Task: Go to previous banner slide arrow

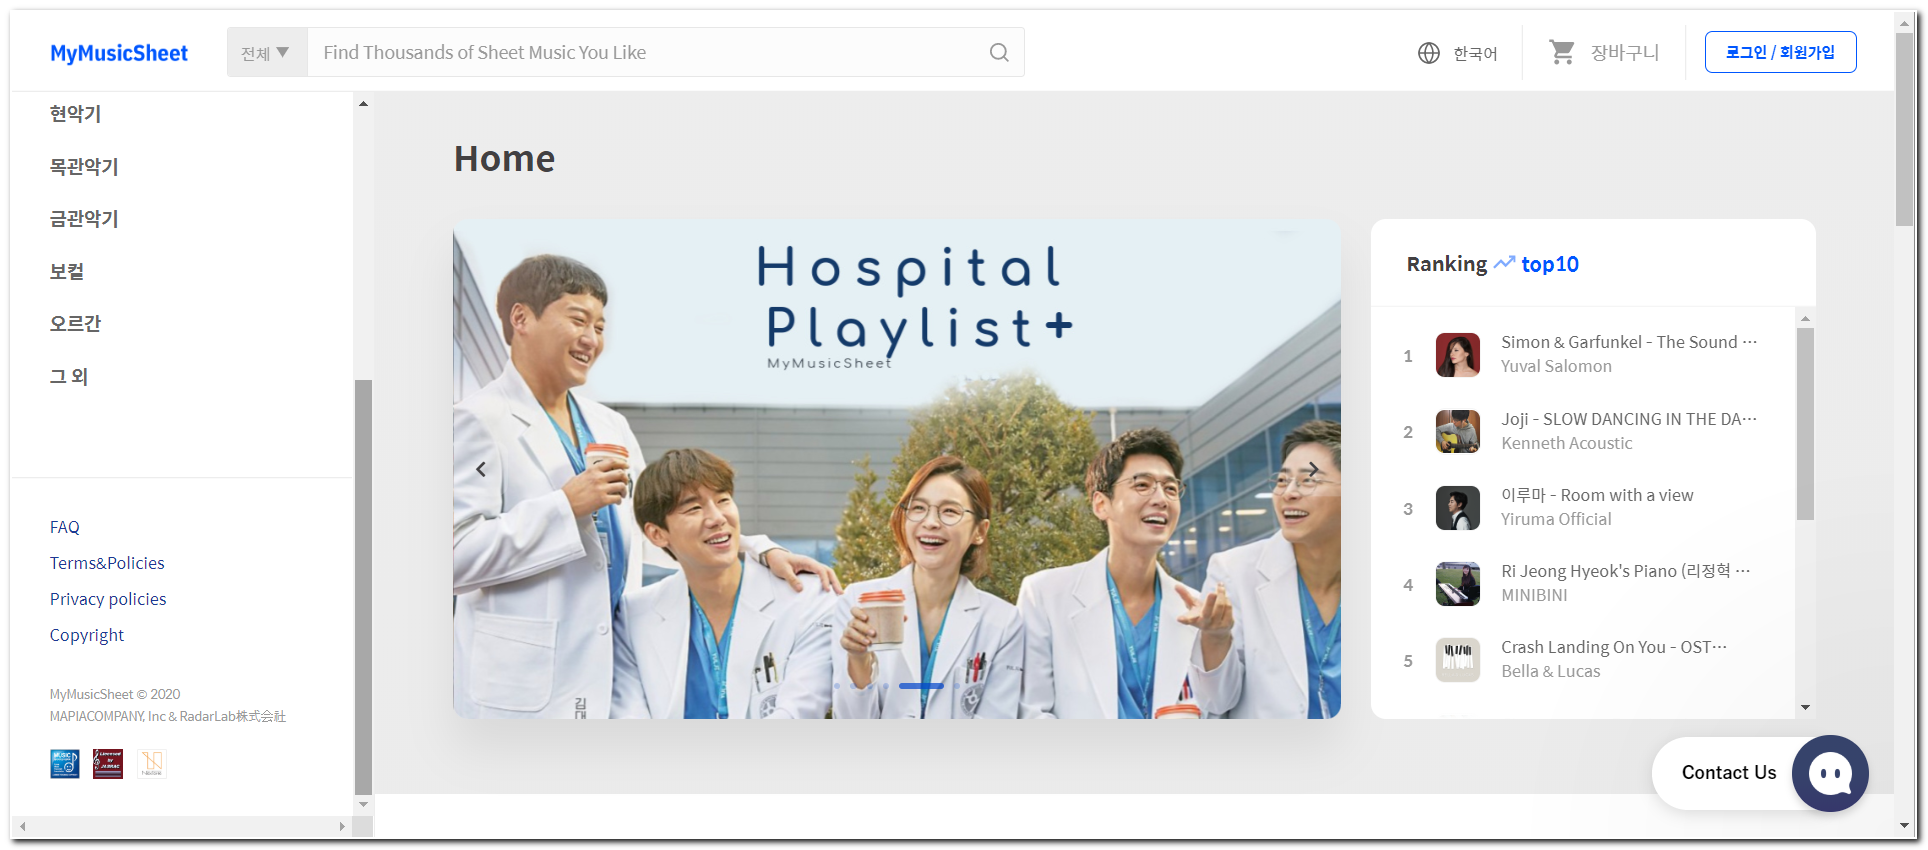Action: point(481,469)
